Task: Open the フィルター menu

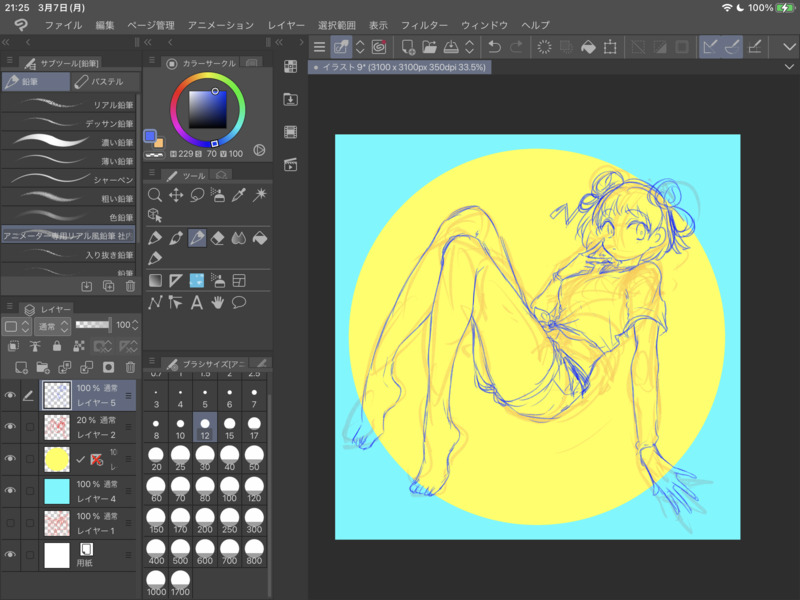Action: coord(424,24)
